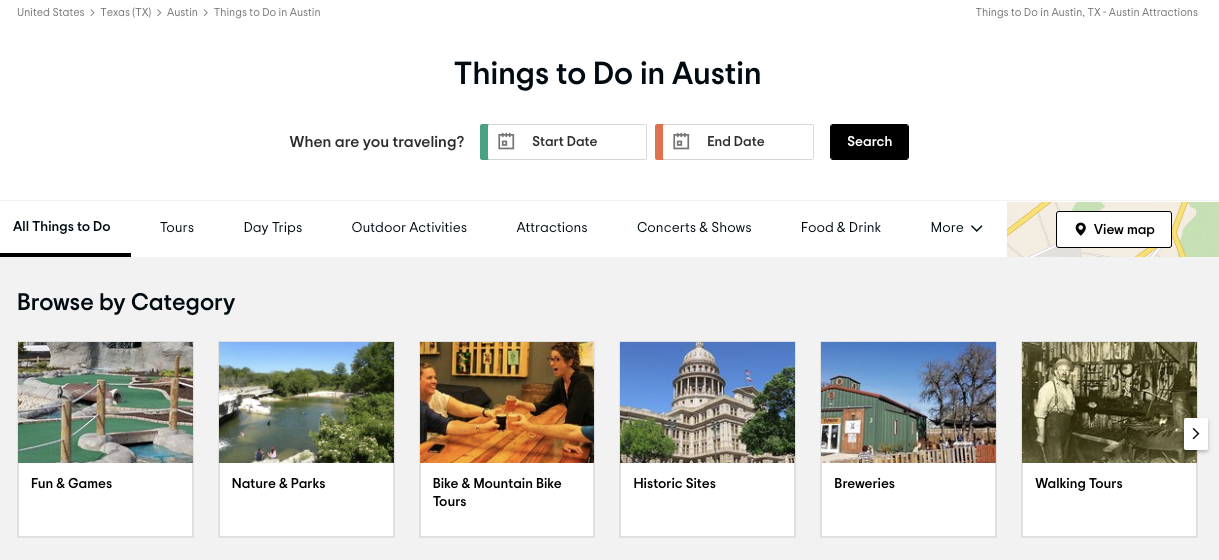
Task: Click the Texas (TX) breadcrumb link
Action: coord(126,13)
